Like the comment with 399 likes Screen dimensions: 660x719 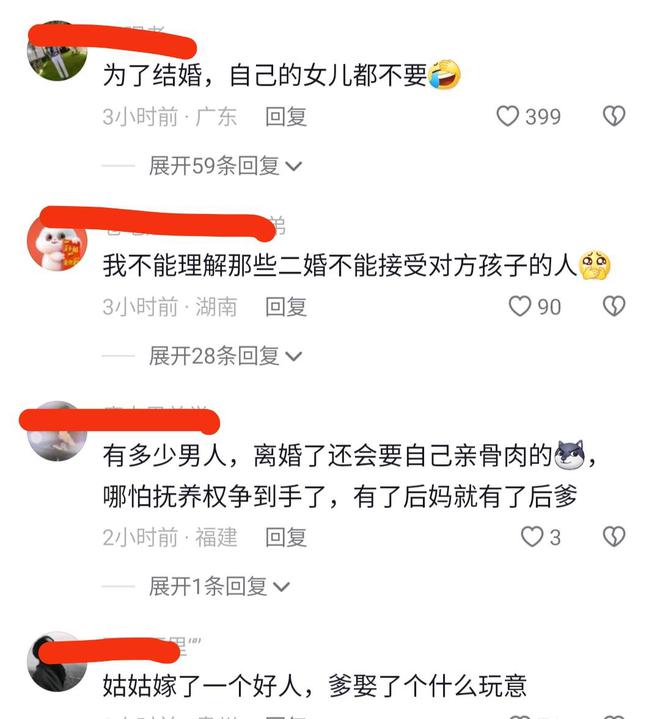[507, 116]
